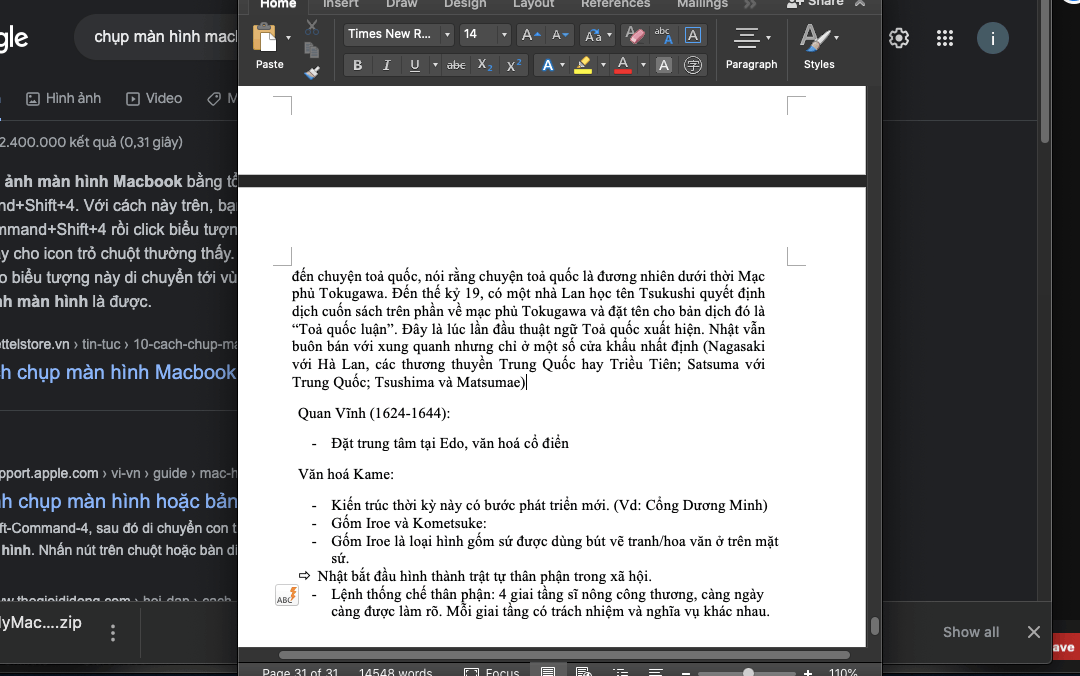Image resolution: width=1080 pixels, height=676 pixels.
Task: Enable Focus mode in status bar
Action: click(x=492, y=672)
